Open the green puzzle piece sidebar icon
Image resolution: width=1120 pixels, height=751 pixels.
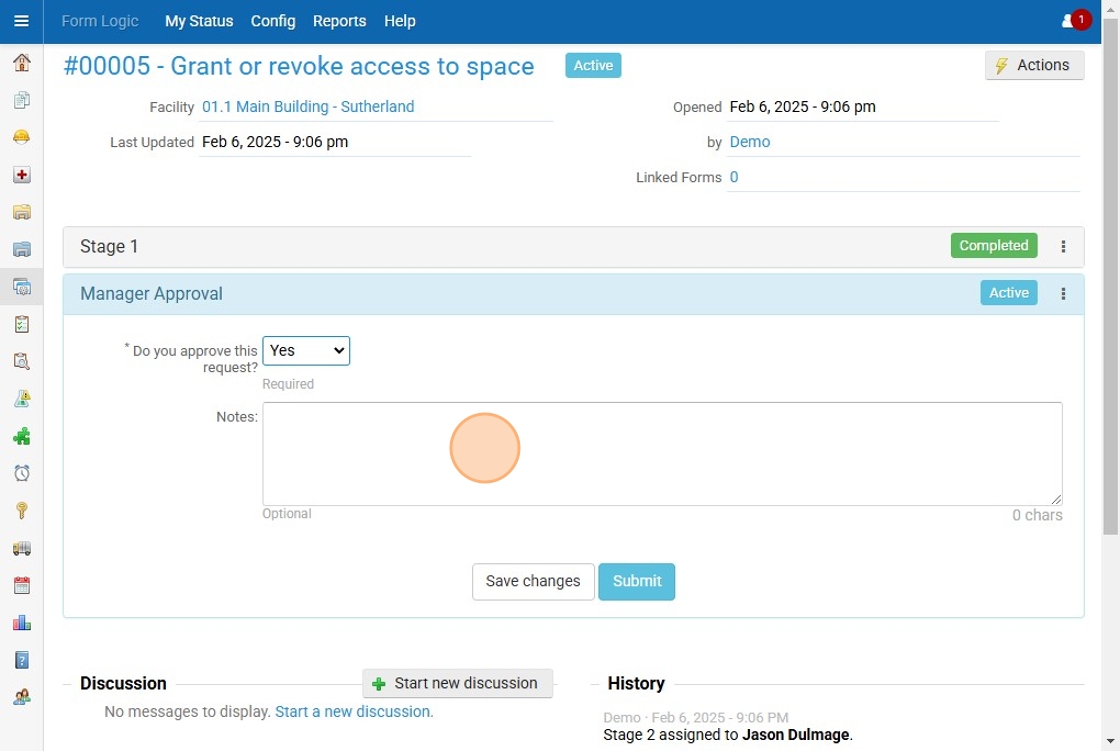click(21, 436)
